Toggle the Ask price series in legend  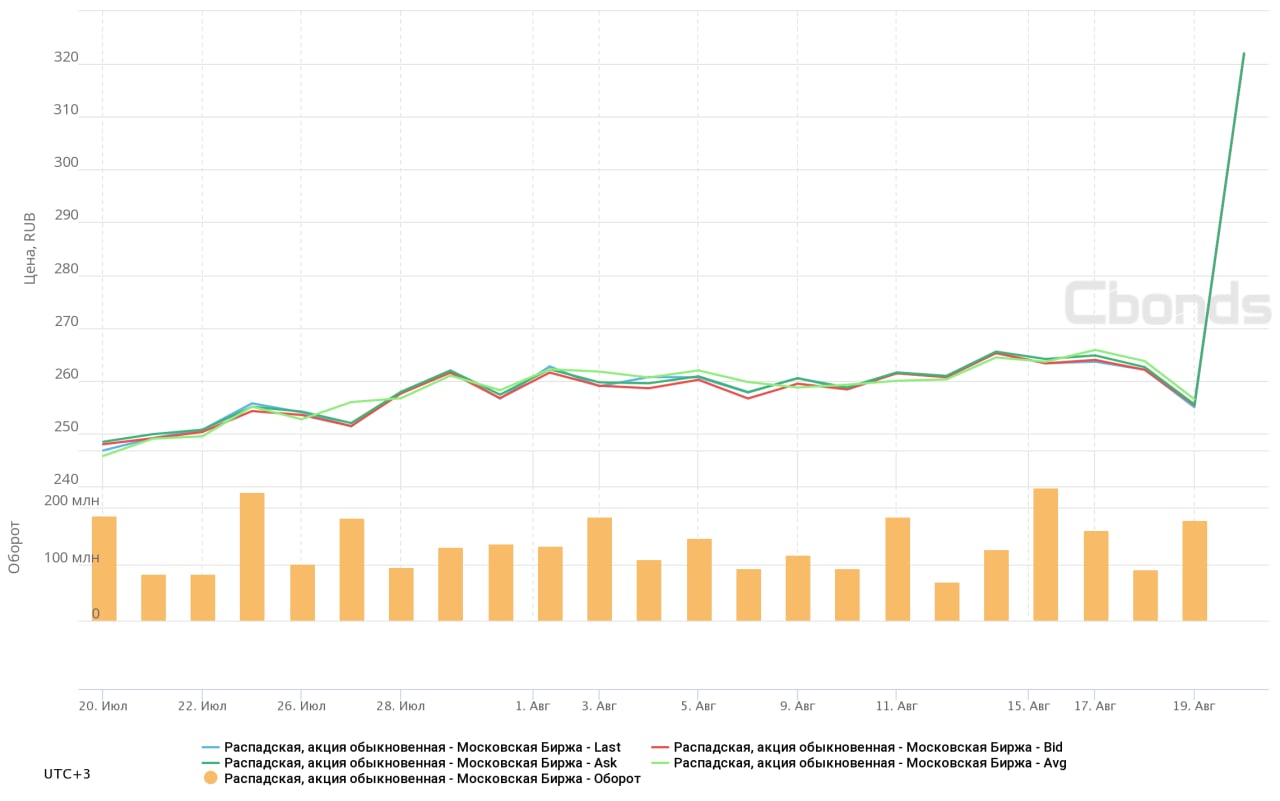[x=410, y=763]
